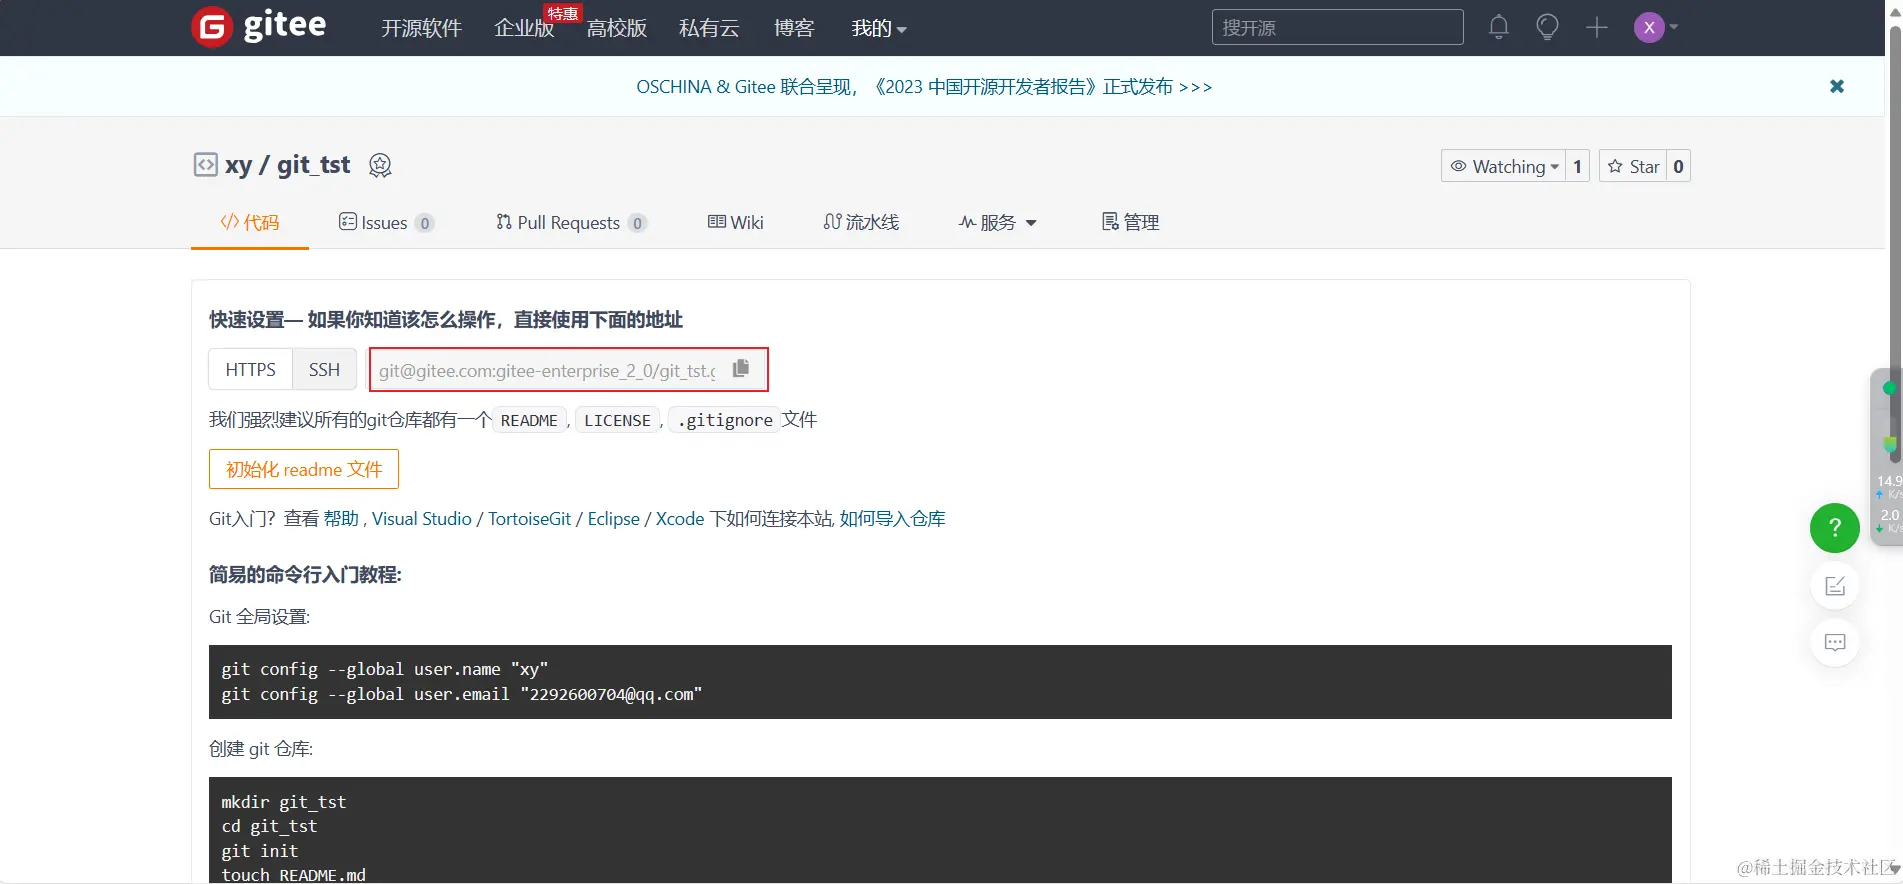The height and width of the screenshot is (884, 1903).
Task: Click the git_tst repository name
Action: point(313,165)
